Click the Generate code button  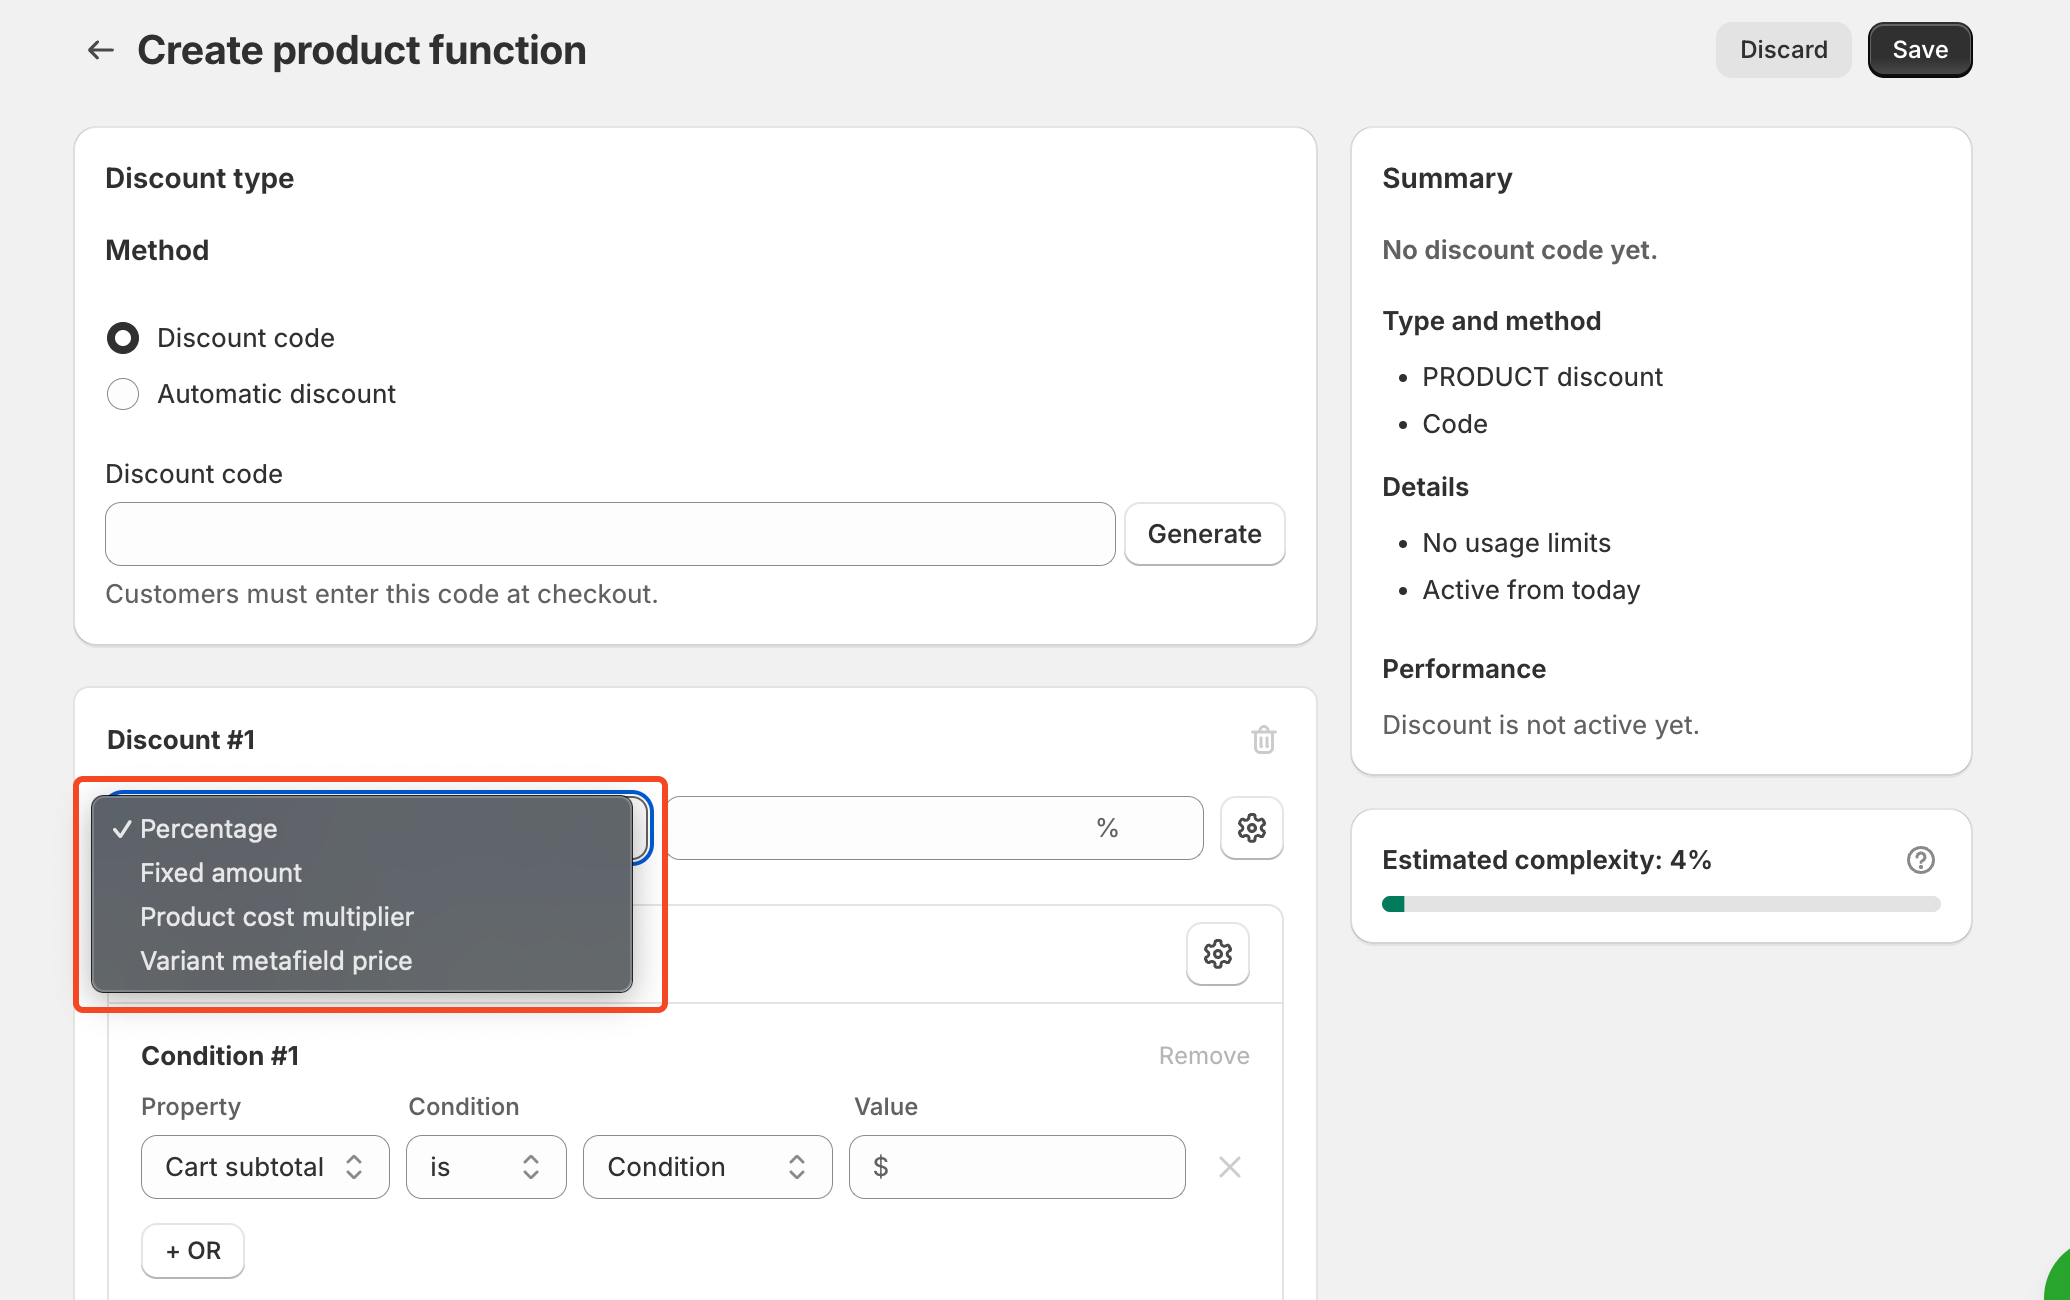[x=1204, y=534]
